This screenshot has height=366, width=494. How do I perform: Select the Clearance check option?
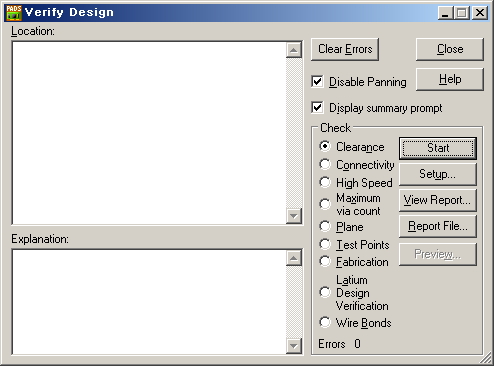(x=325, y=146)
